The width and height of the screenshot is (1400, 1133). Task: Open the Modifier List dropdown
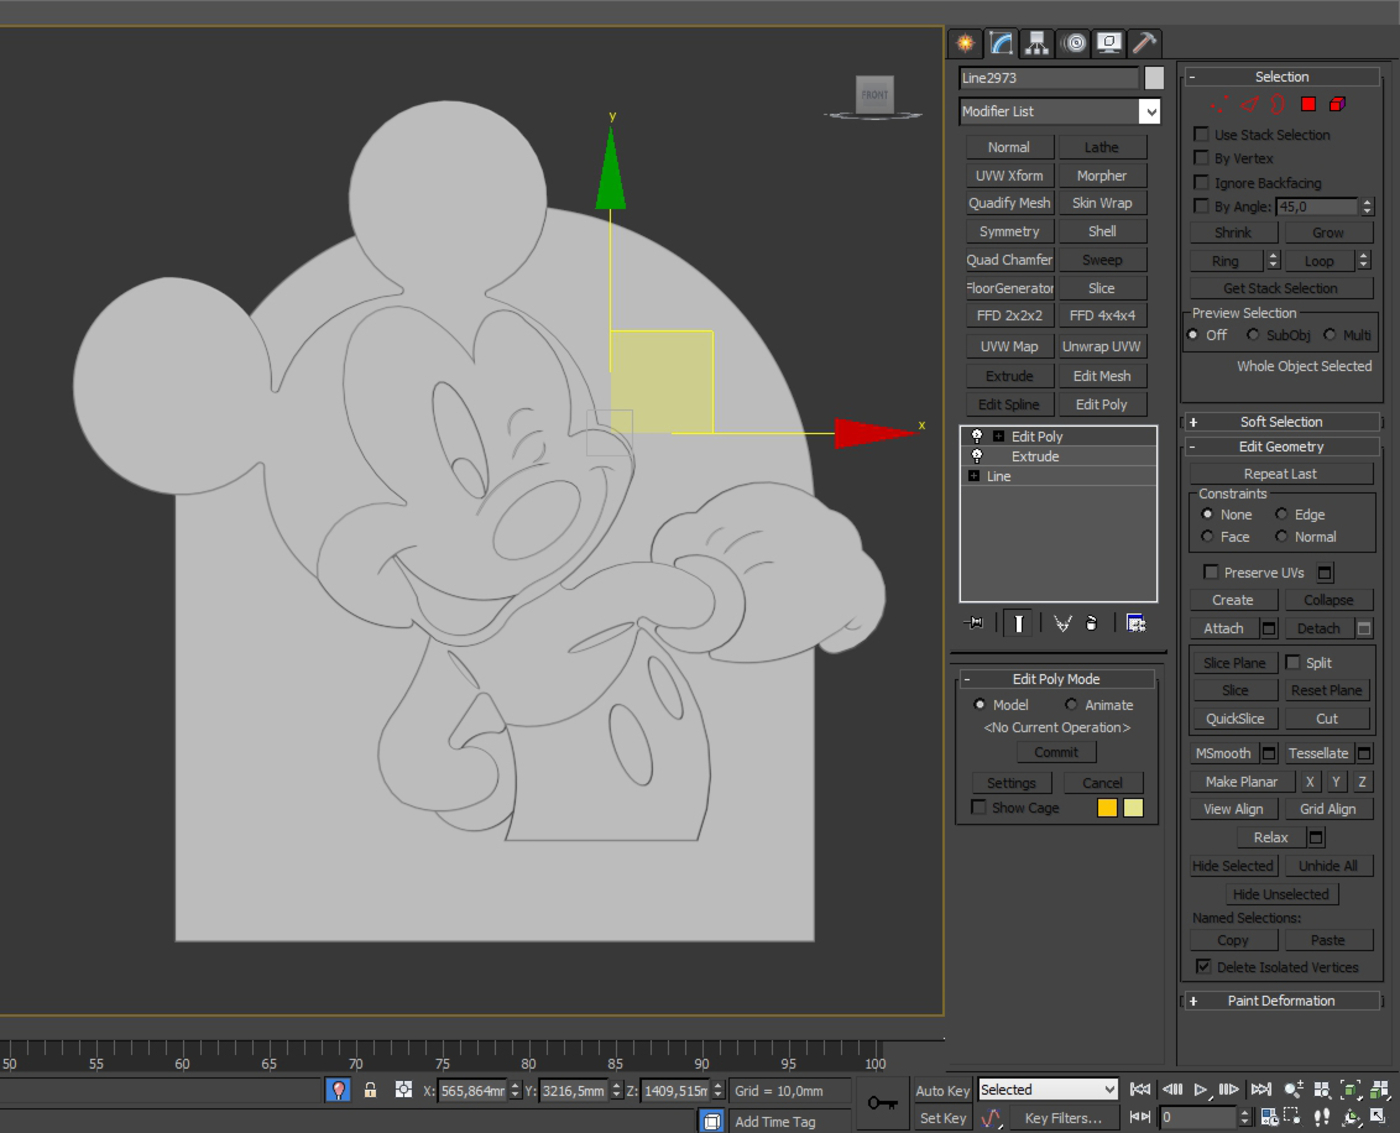pyautogui.click(x=1150, y=111)
